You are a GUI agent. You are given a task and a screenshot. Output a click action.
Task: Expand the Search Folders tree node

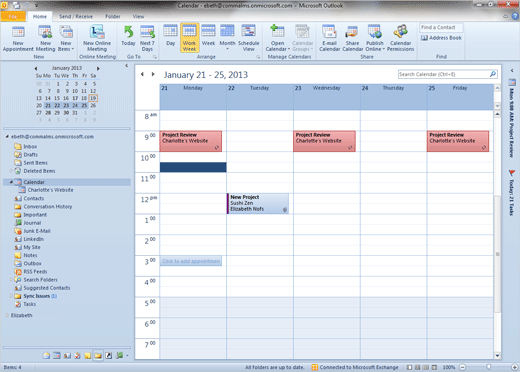click(11, 280)
